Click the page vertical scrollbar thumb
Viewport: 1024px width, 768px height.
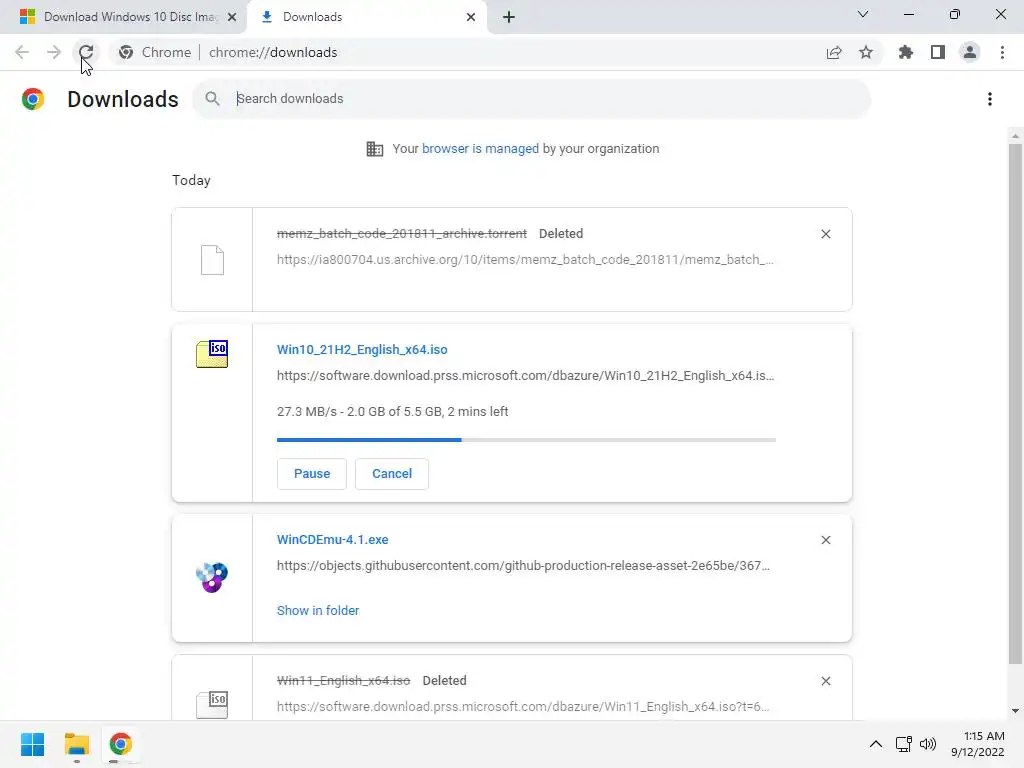[1015, 404]
